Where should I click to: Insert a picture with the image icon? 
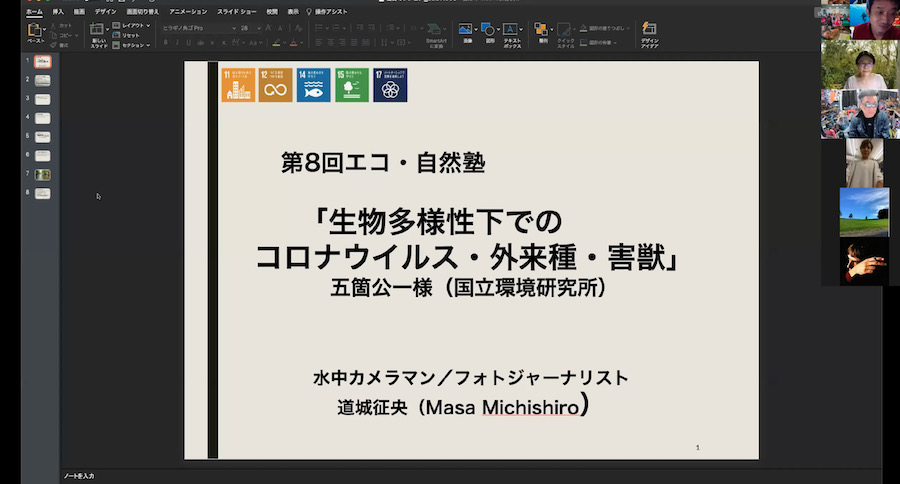point(465,29)
